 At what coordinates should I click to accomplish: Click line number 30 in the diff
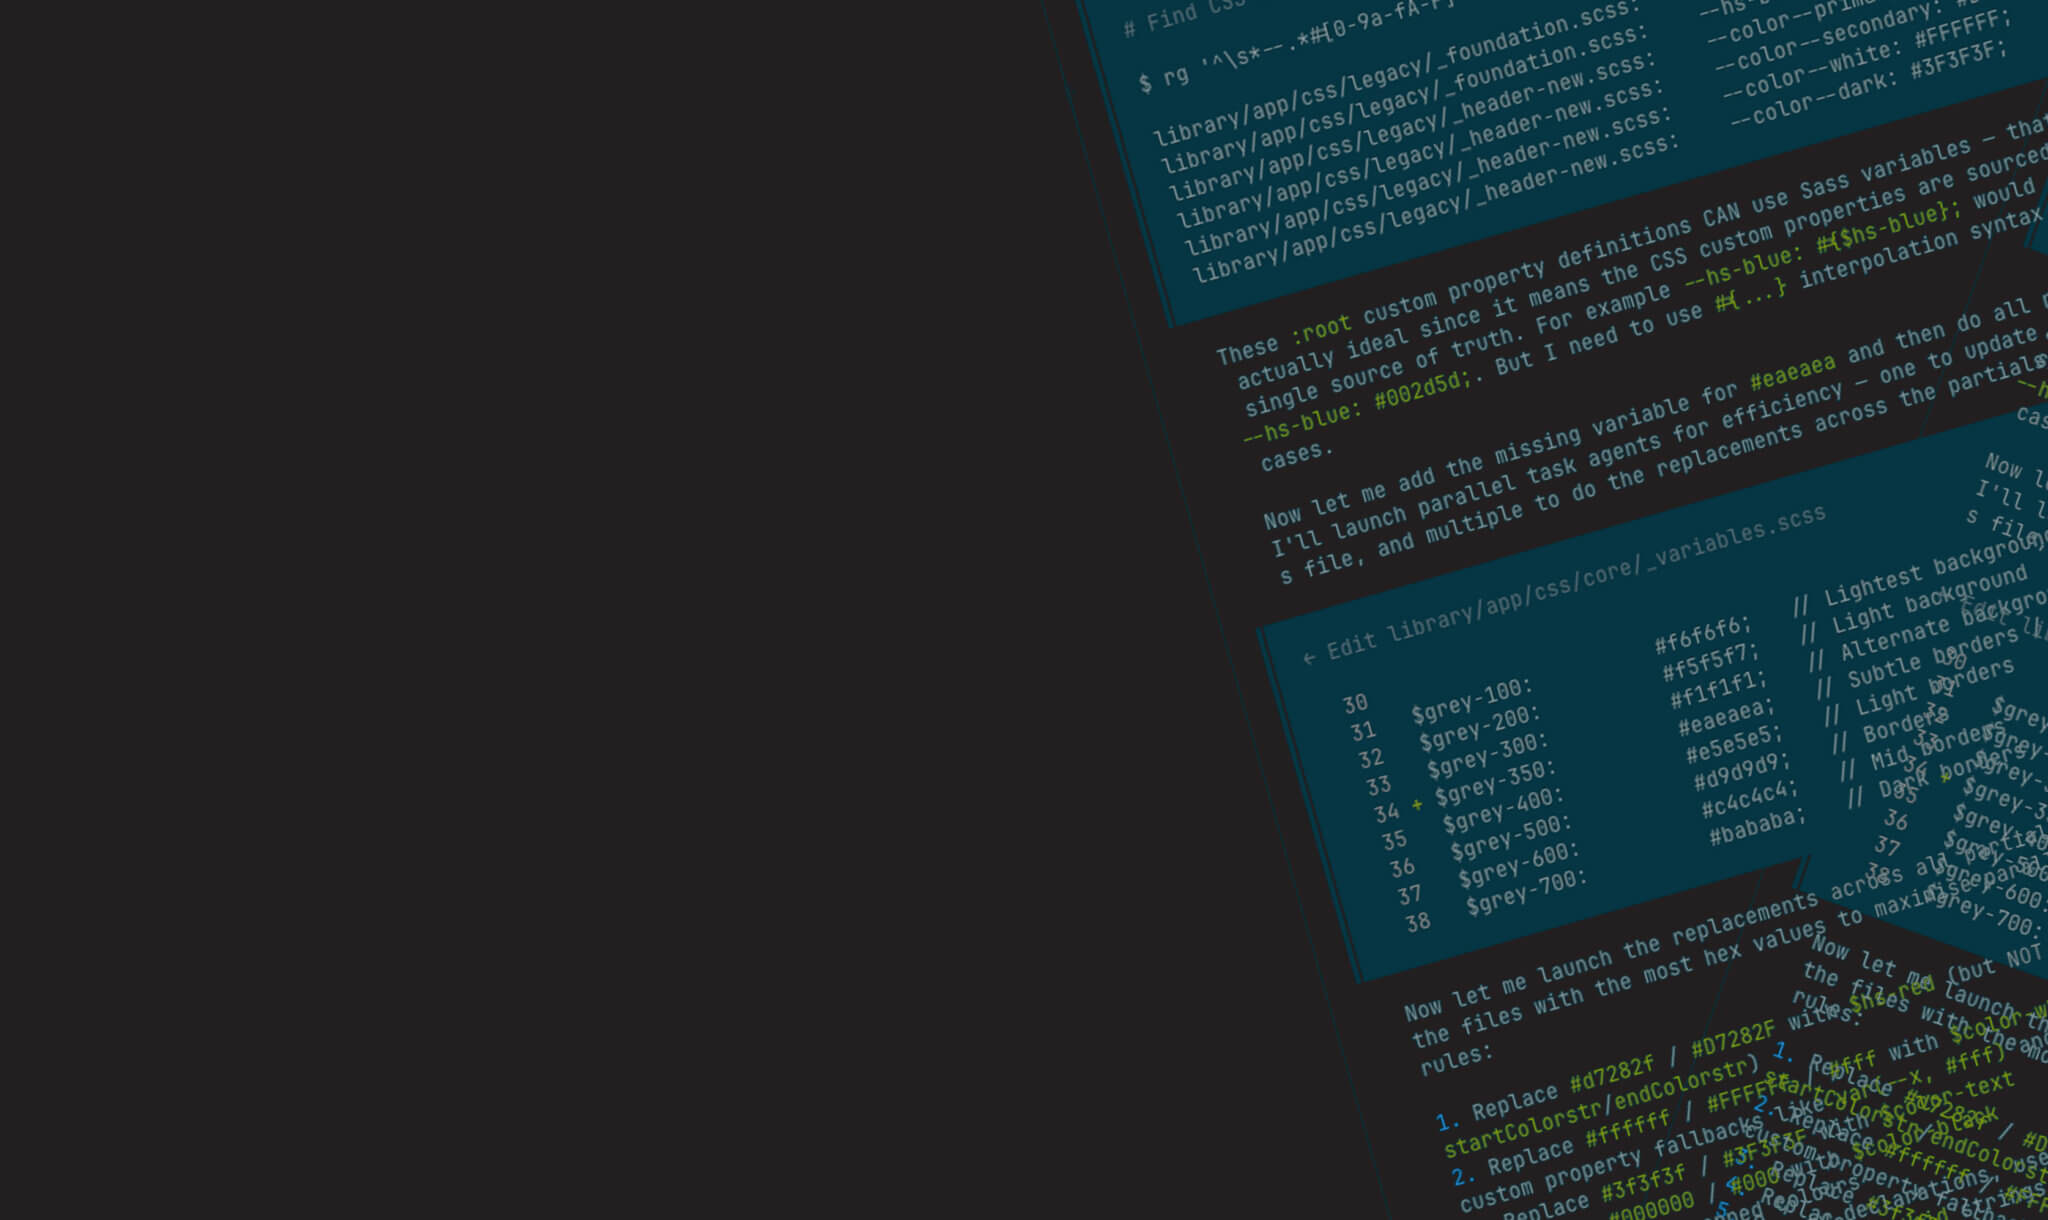pyautogui.click(x=1355, y=704)
